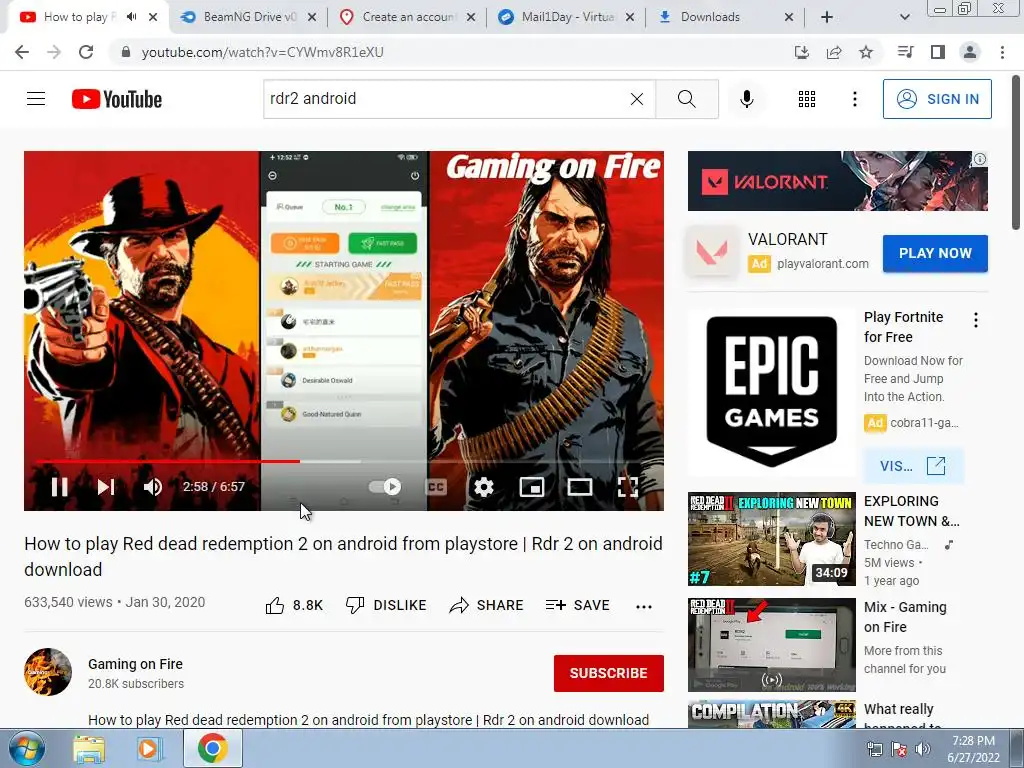Open playvalorant.com ad link
This screenshot has height=768, width=1024.
pyautogui.click(x=823, y=264)
